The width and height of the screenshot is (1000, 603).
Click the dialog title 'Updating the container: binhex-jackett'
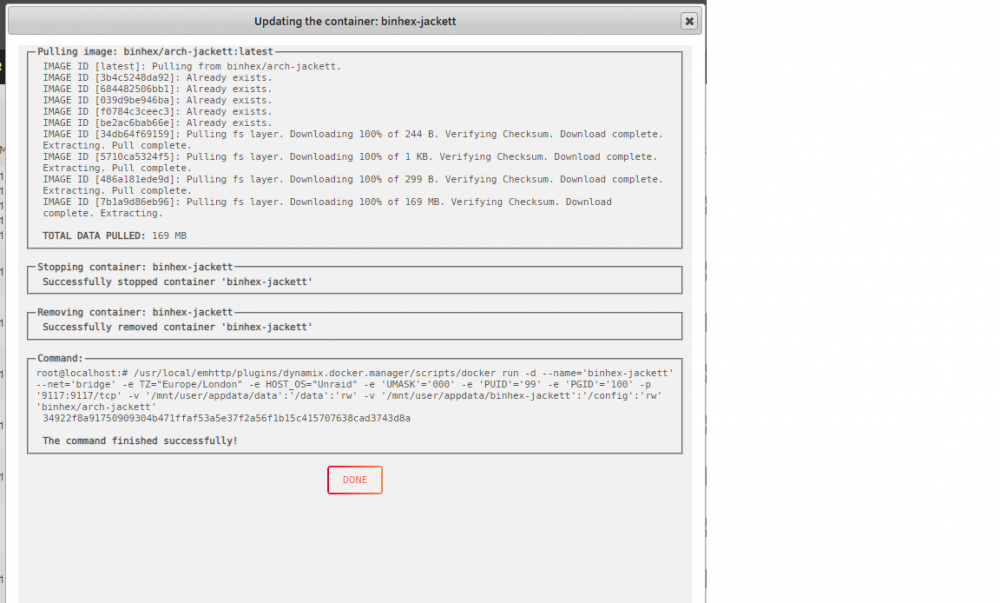pos(355,21)
